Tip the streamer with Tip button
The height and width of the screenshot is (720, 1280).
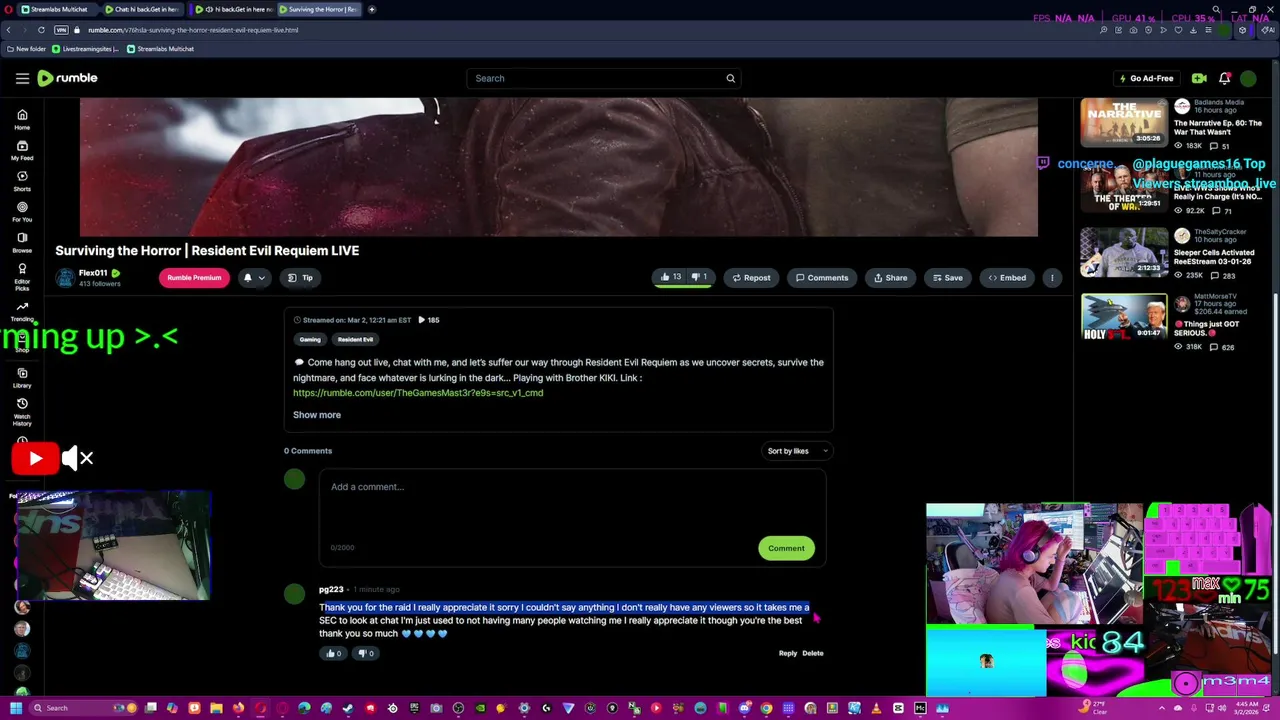click(x=300, y=278)
